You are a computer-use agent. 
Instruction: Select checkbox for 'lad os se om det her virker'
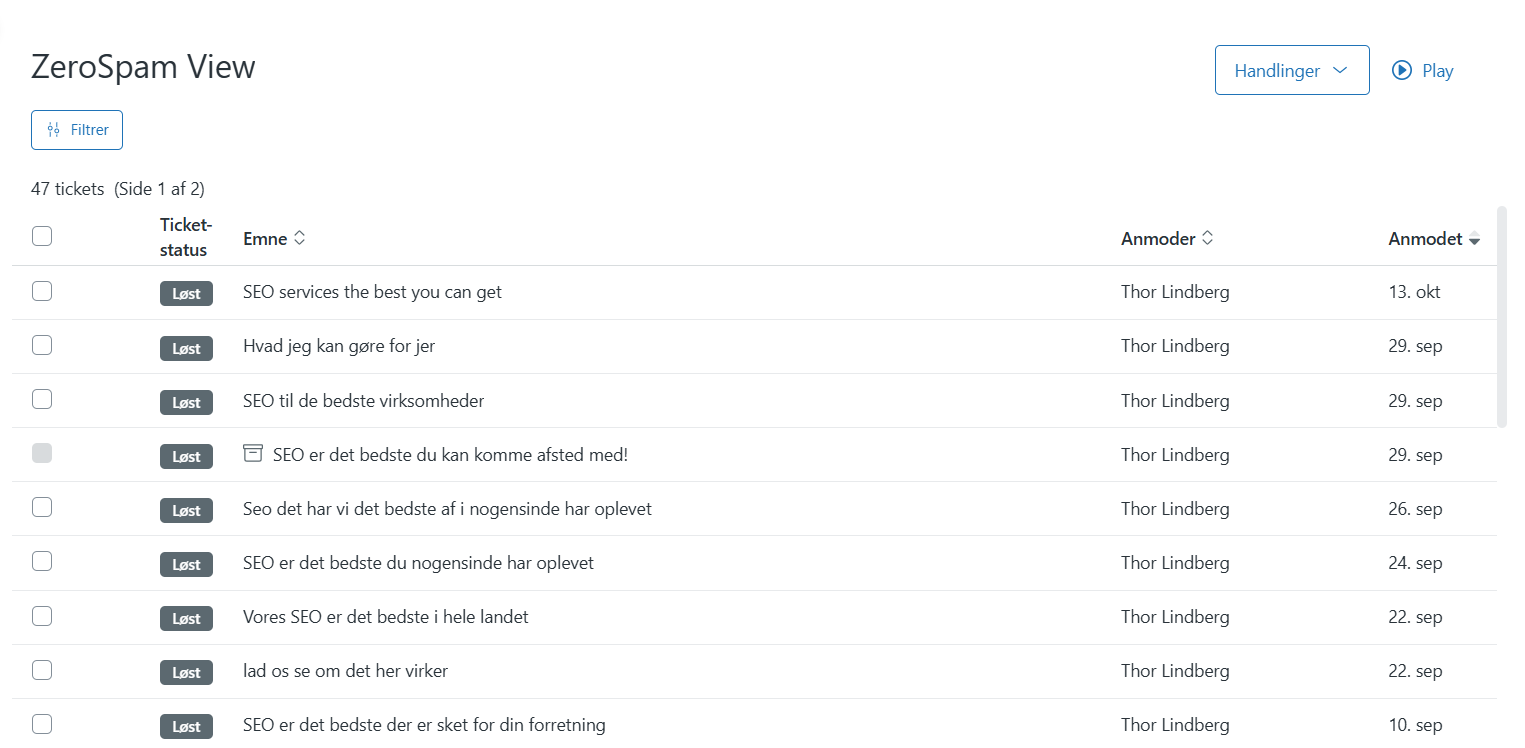pos(42,670)
